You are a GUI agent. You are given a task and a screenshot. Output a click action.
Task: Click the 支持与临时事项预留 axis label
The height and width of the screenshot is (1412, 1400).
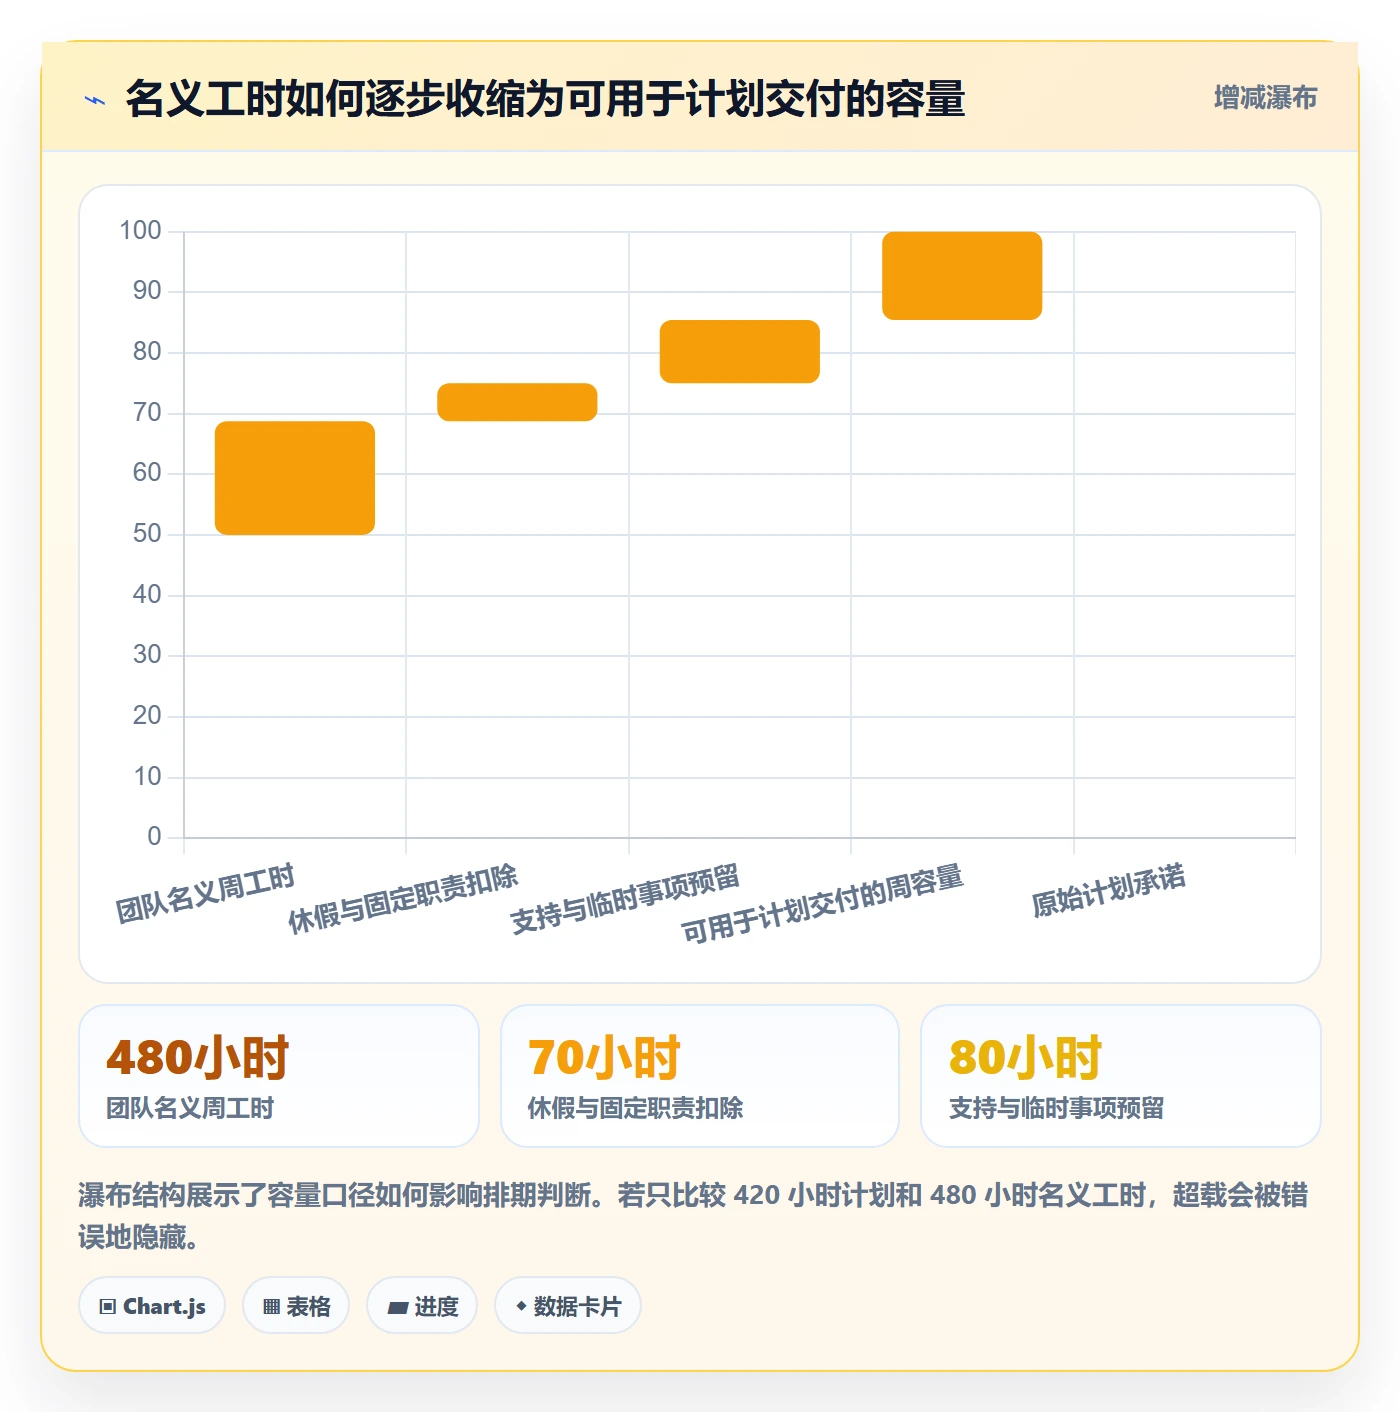click(x=625, y=898)
